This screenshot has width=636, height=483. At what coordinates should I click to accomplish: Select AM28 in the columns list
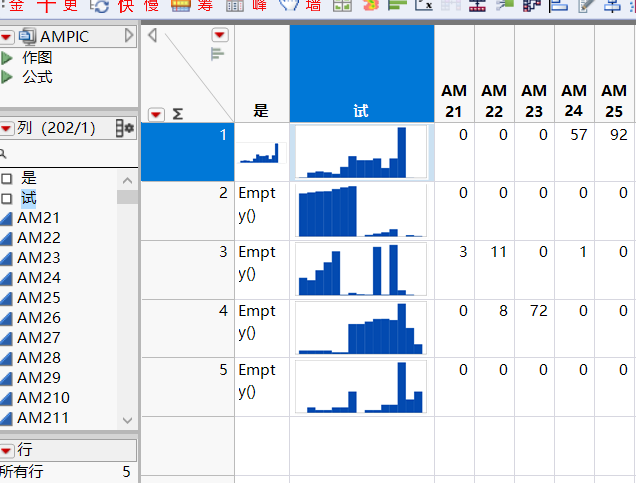tap(39, 358)
